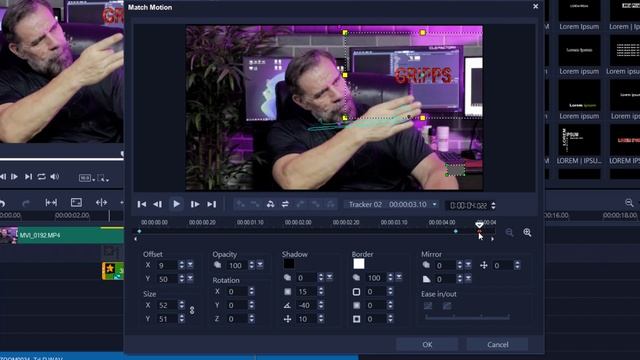Screen dimensions: 640x360
Task: Open Opacity slider dropdown
Action: [x=260, y=265]
